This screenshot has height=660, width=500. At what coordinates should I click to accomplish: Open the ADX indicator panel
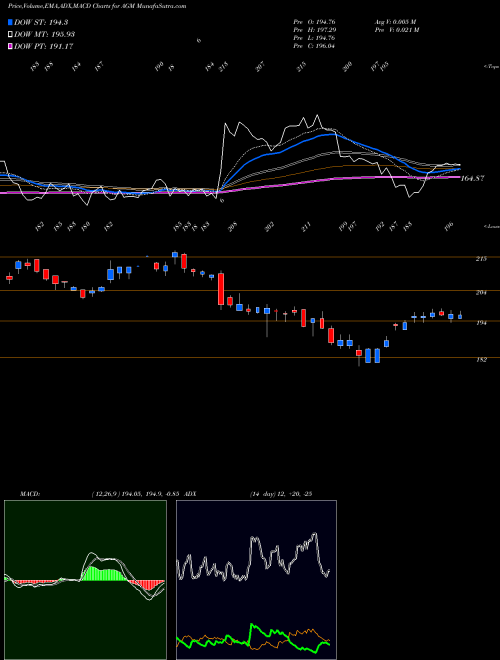[256, 580]
